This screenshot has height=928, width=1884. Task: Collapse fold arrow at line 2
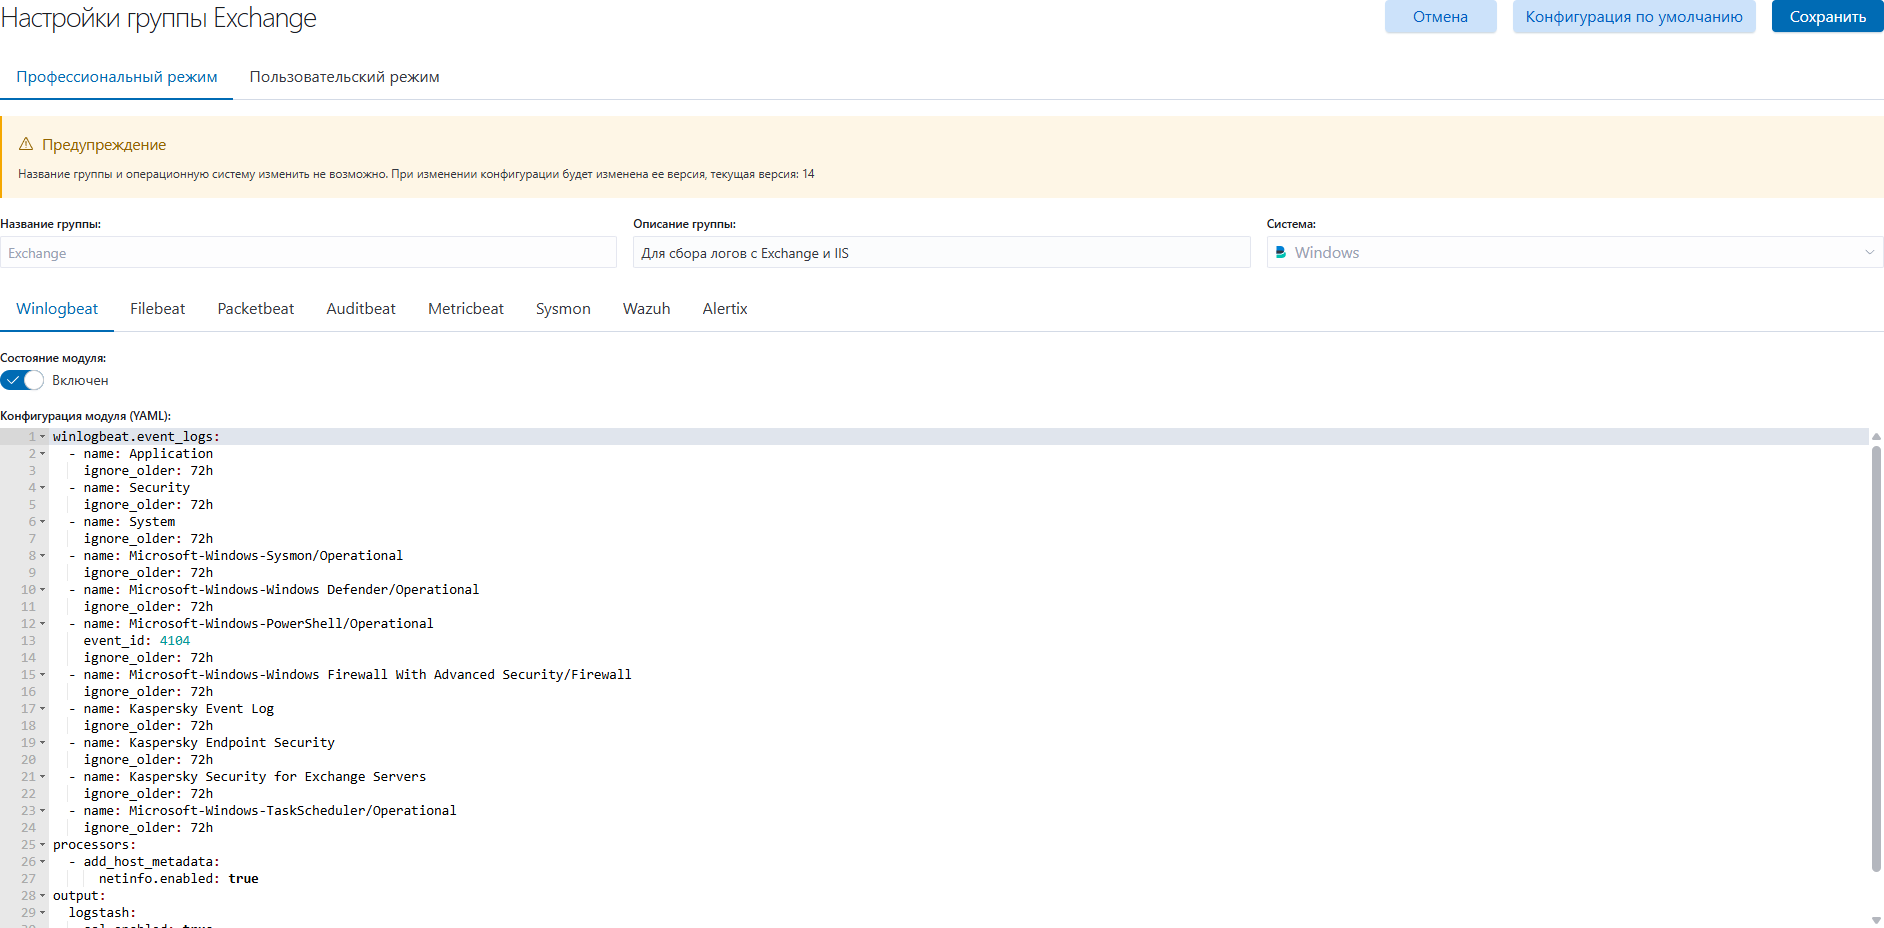(x=42, y=454)
